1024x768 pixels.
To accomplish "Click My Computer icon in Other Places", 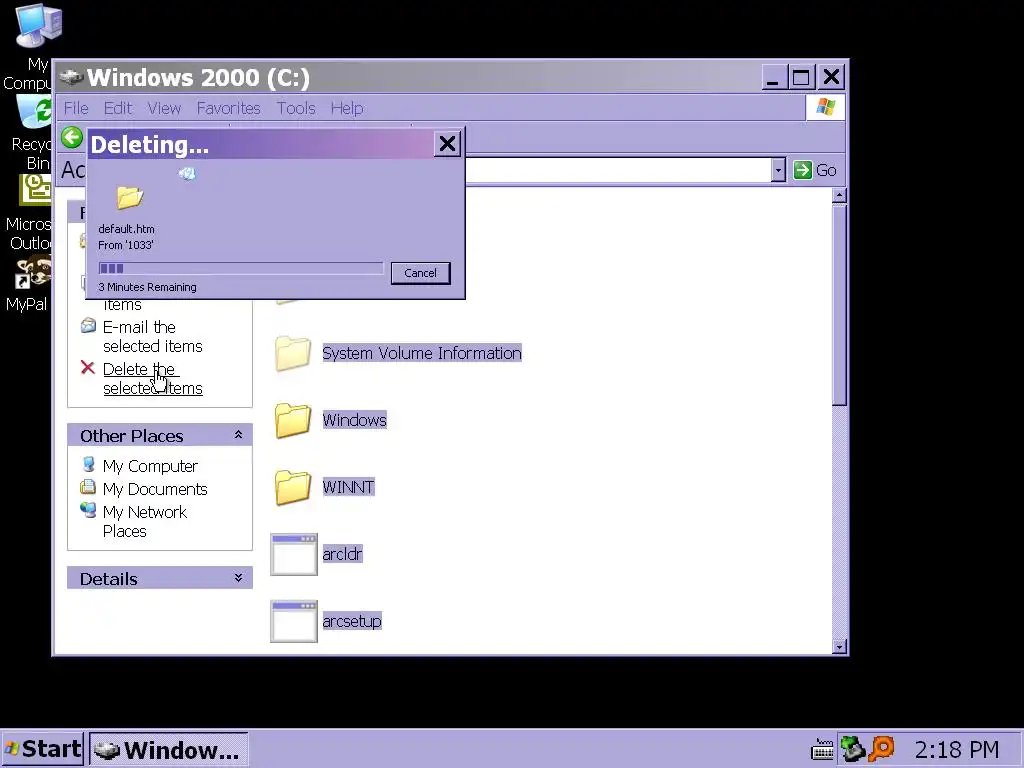I will 88,464.
